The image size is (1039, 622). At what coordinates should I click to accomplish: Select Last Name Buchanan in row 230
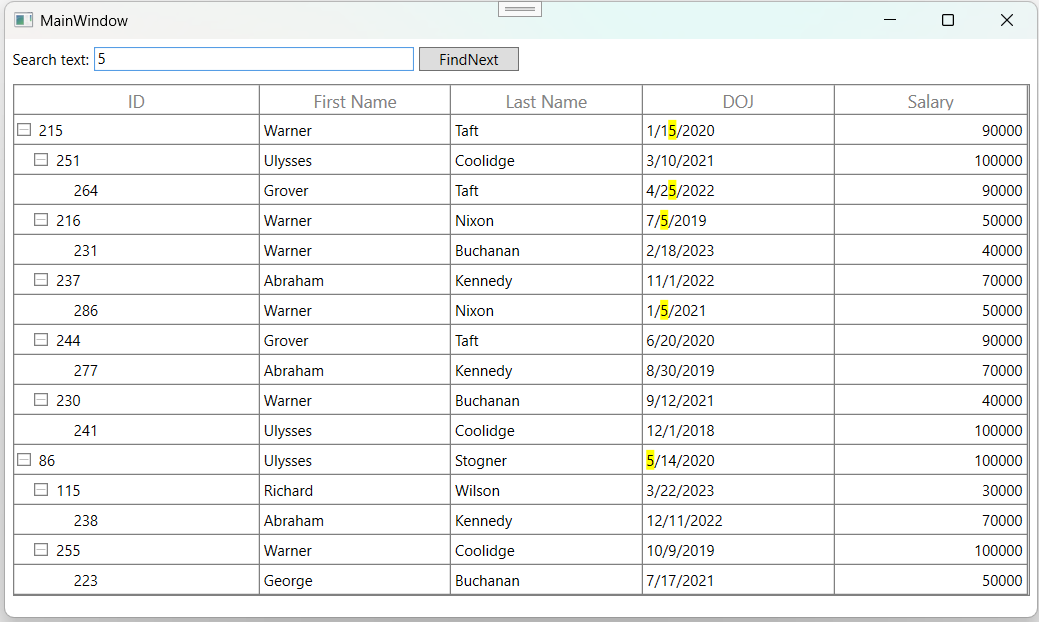(546, 399)
